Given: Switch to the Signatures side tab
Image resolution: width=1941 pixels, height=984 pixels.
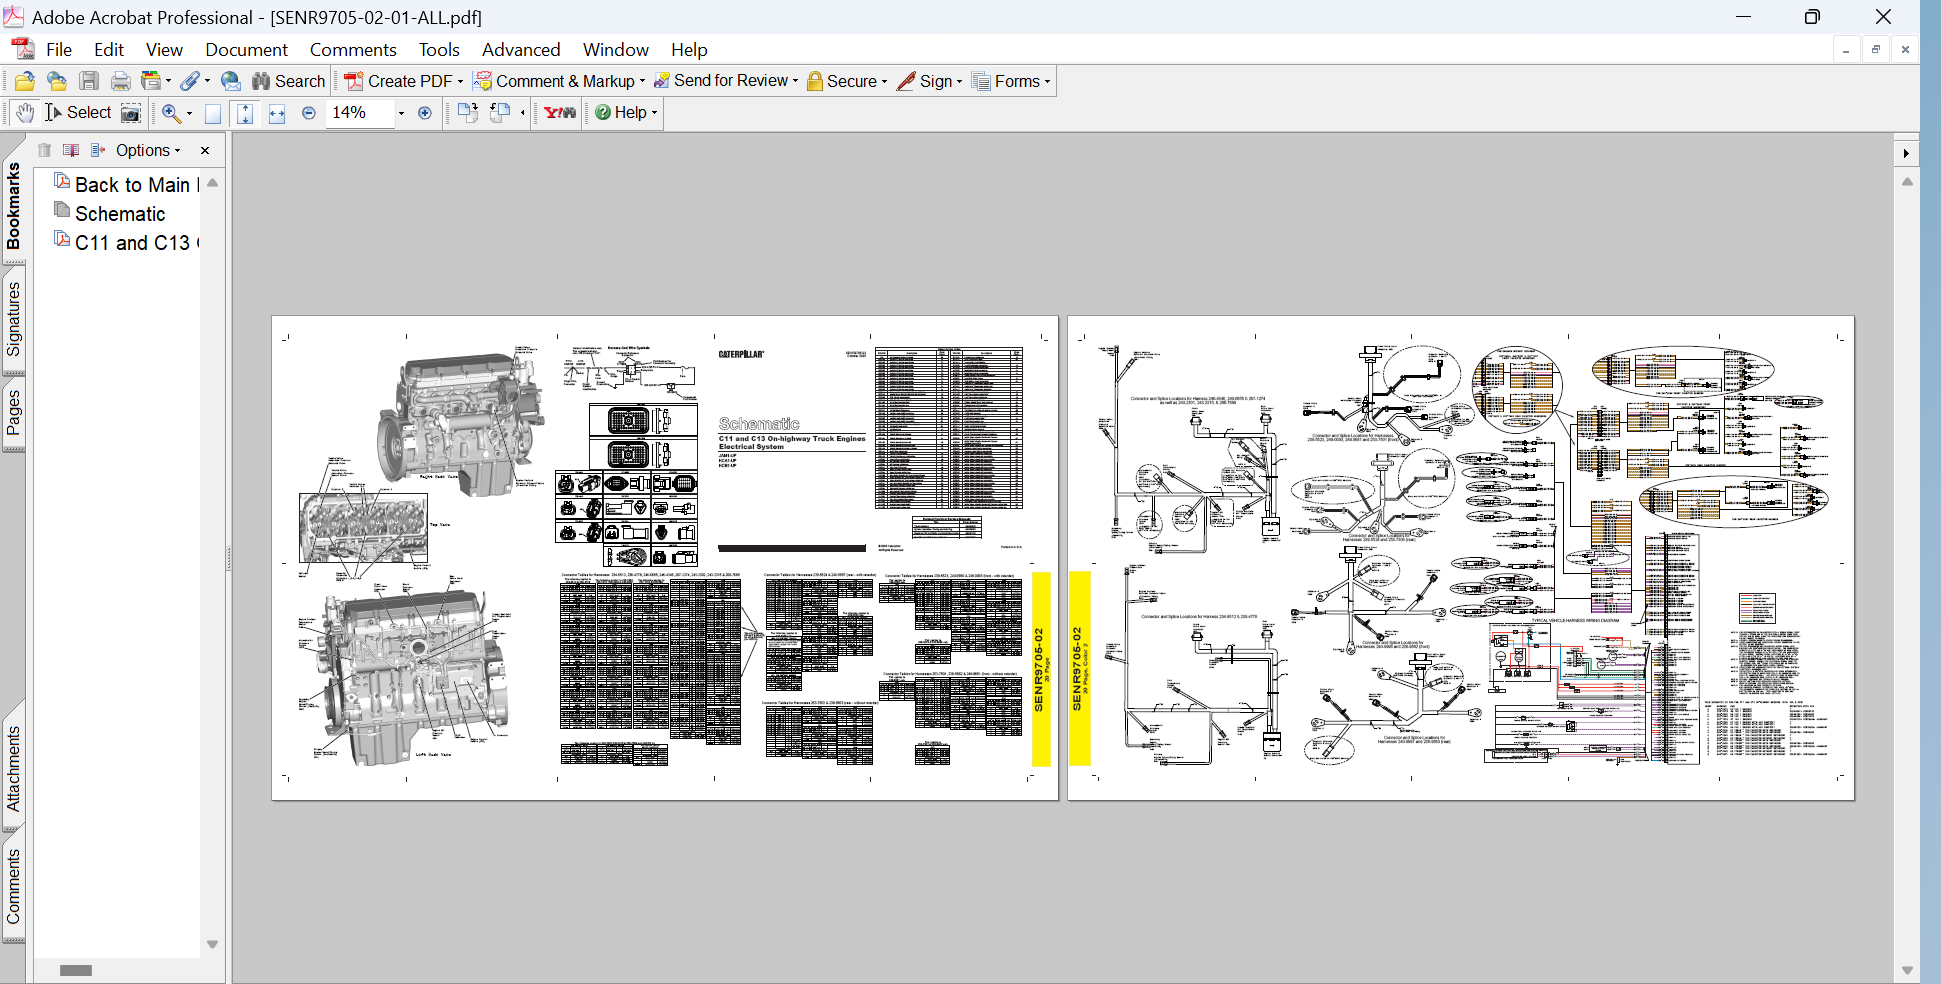Looking at the screenshot, I should pos(13,319).
